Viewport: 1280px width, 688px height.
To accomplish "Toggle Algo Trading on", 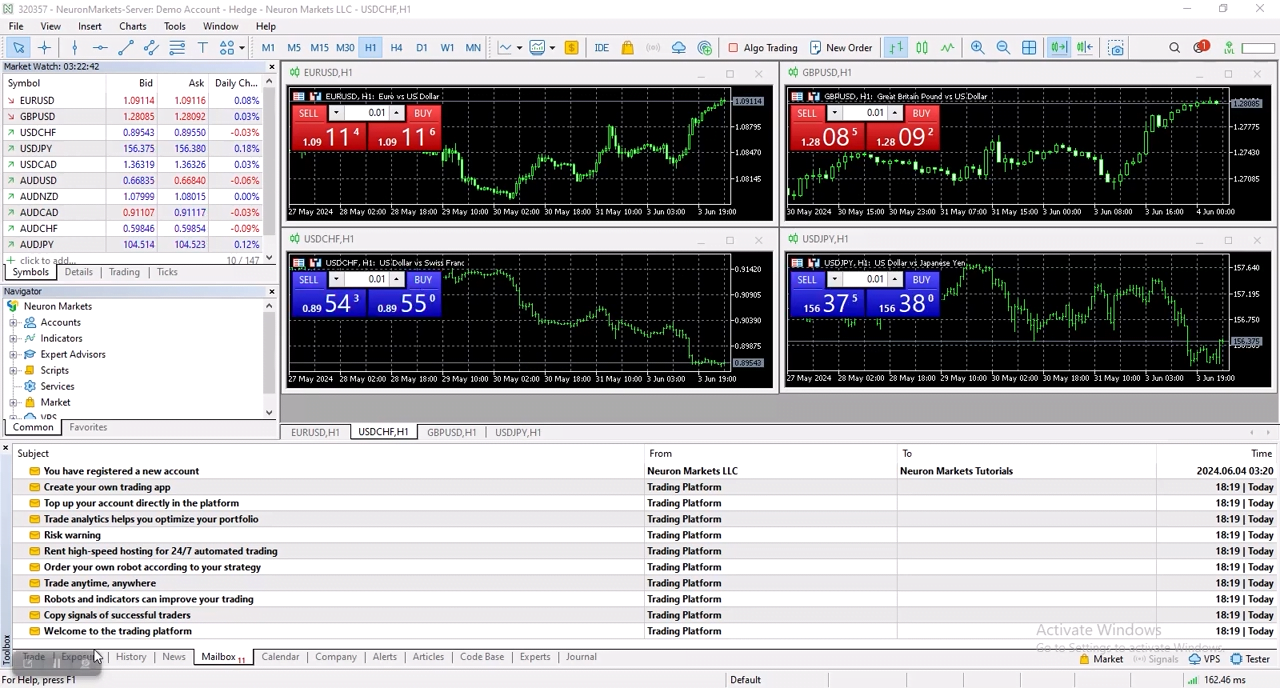I will point(763,47).
